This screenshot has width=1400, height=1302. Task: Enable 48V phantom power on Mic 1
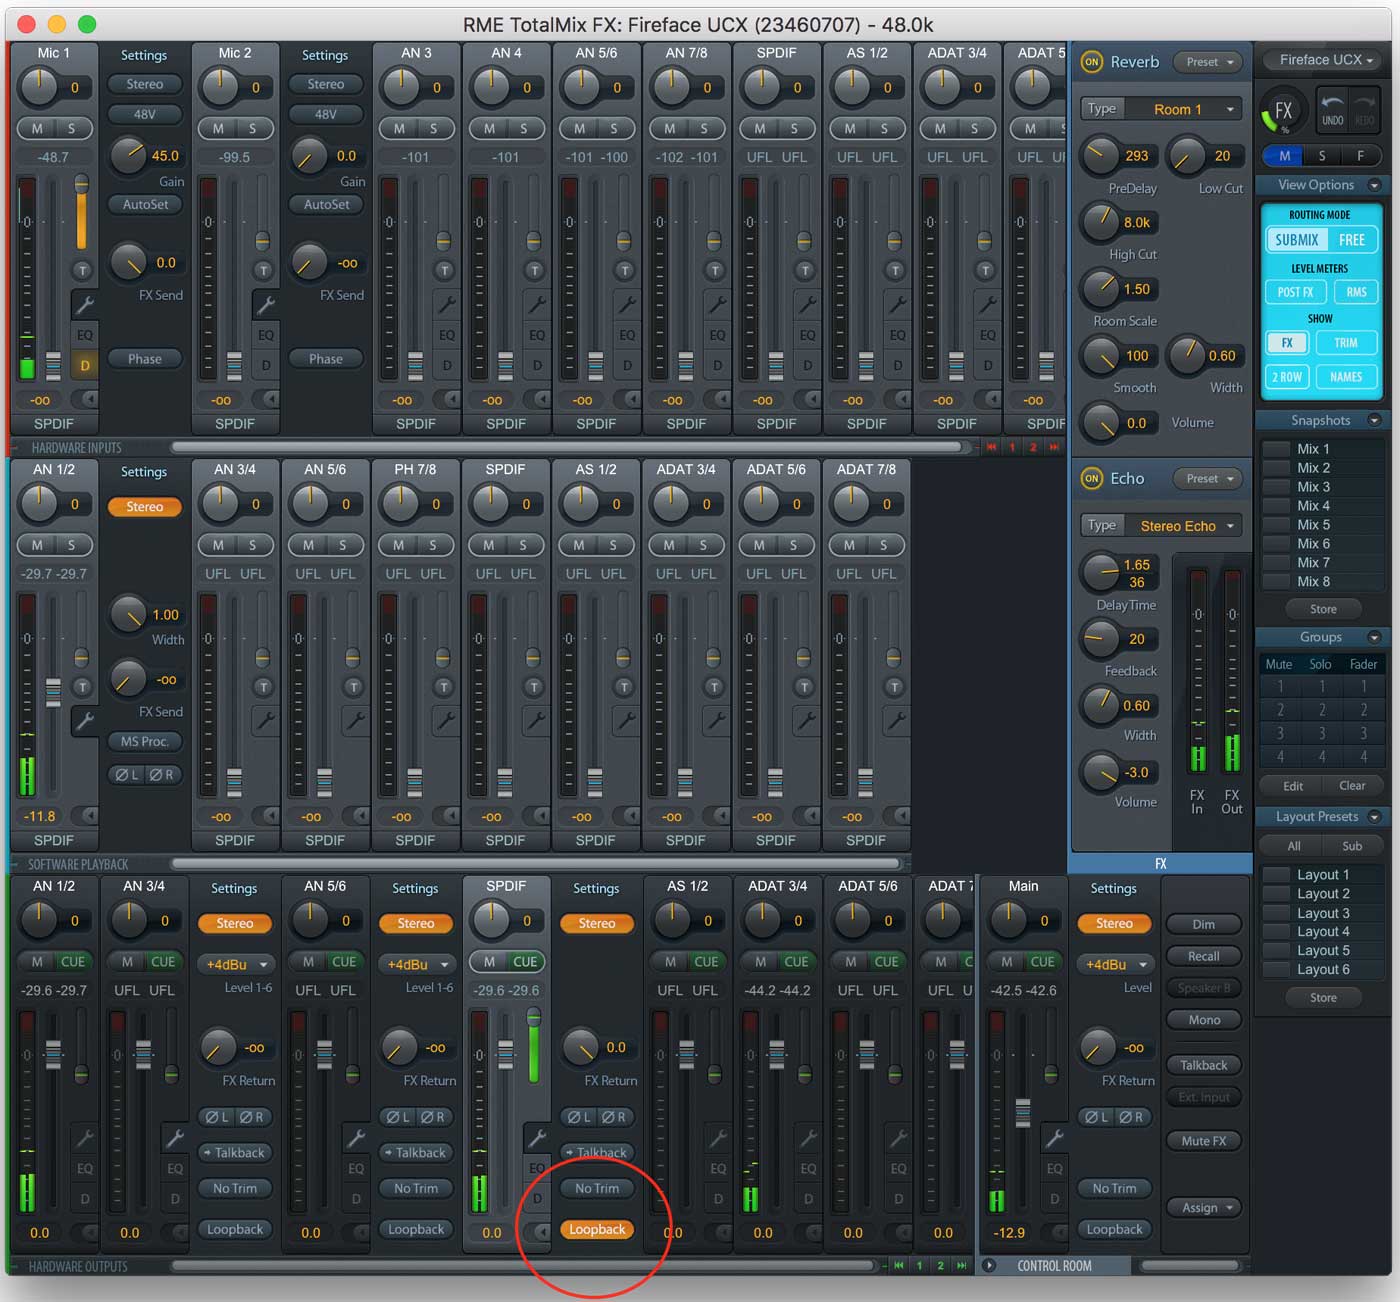[145, 114]
